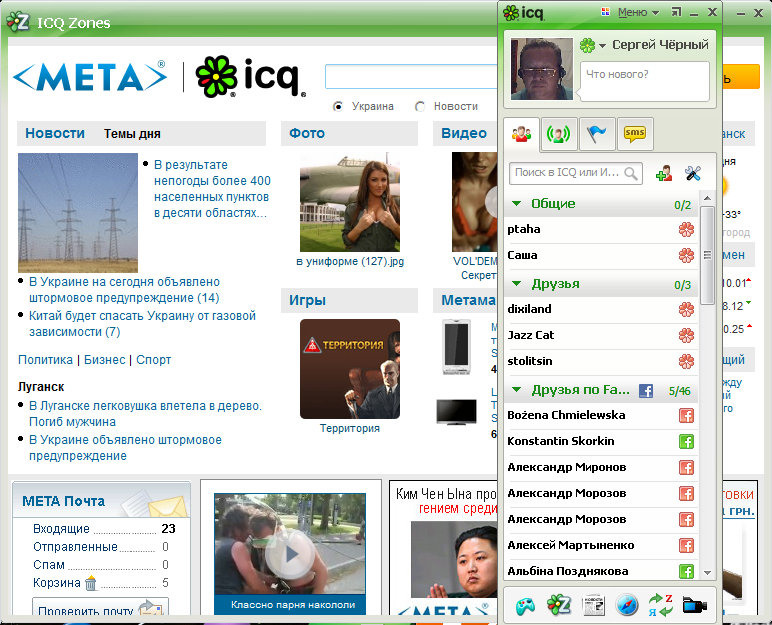The height and width of the screenshot is (625, 772).
Task: Open the Территория game thumbnail
Action: pyautogui.click(x=350, y=369)
